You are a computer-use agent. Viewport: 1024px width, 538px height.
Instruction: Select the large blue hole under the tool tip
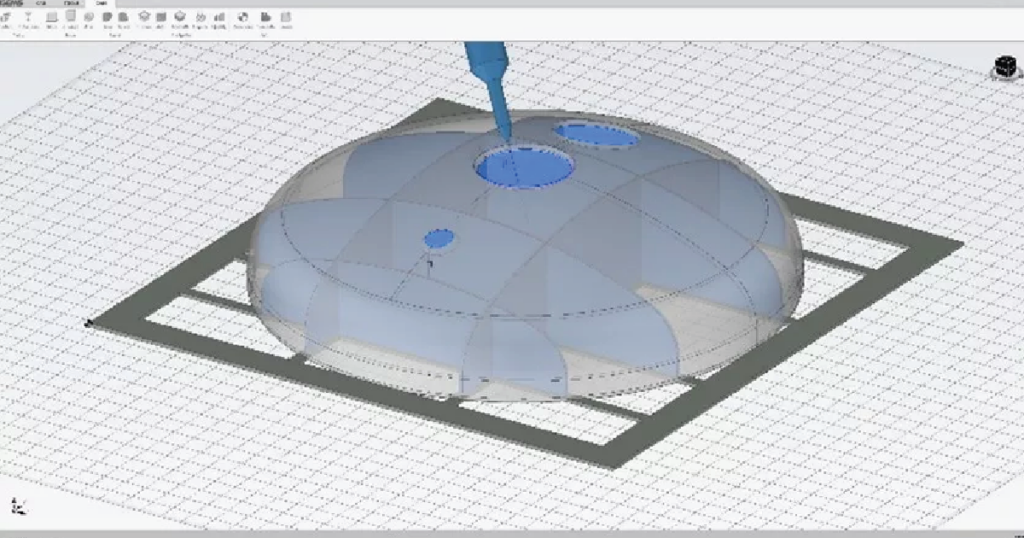525,166
